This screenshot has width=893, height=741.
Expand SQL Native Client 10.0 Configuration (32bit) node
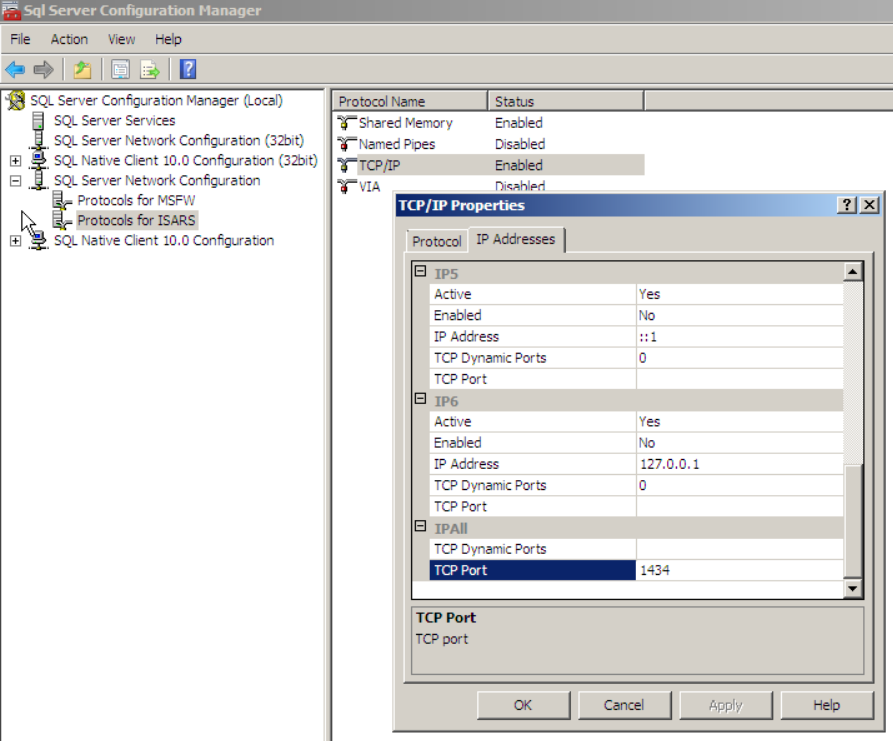tap(16, 161)
